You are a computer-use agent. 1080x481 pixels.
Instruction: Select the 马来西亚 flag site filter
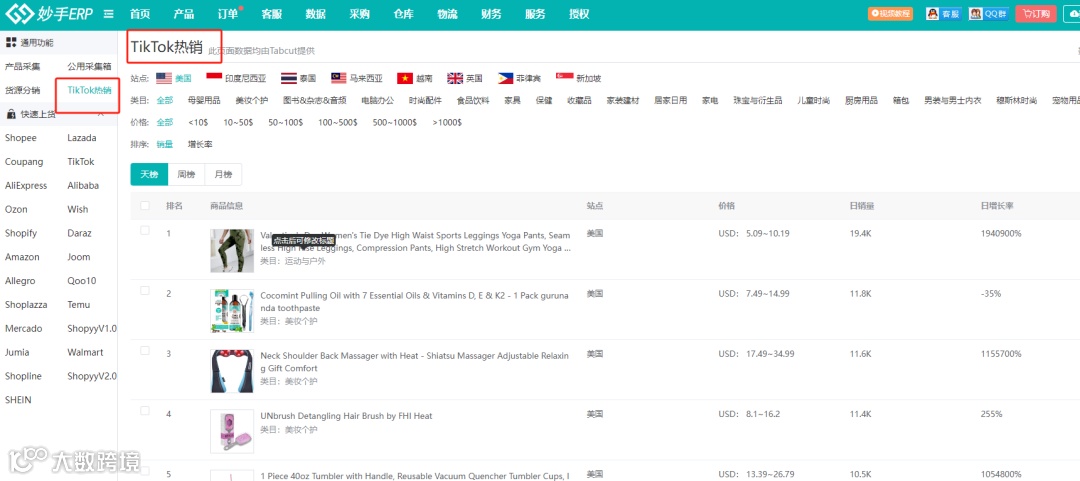pos(356,79)
